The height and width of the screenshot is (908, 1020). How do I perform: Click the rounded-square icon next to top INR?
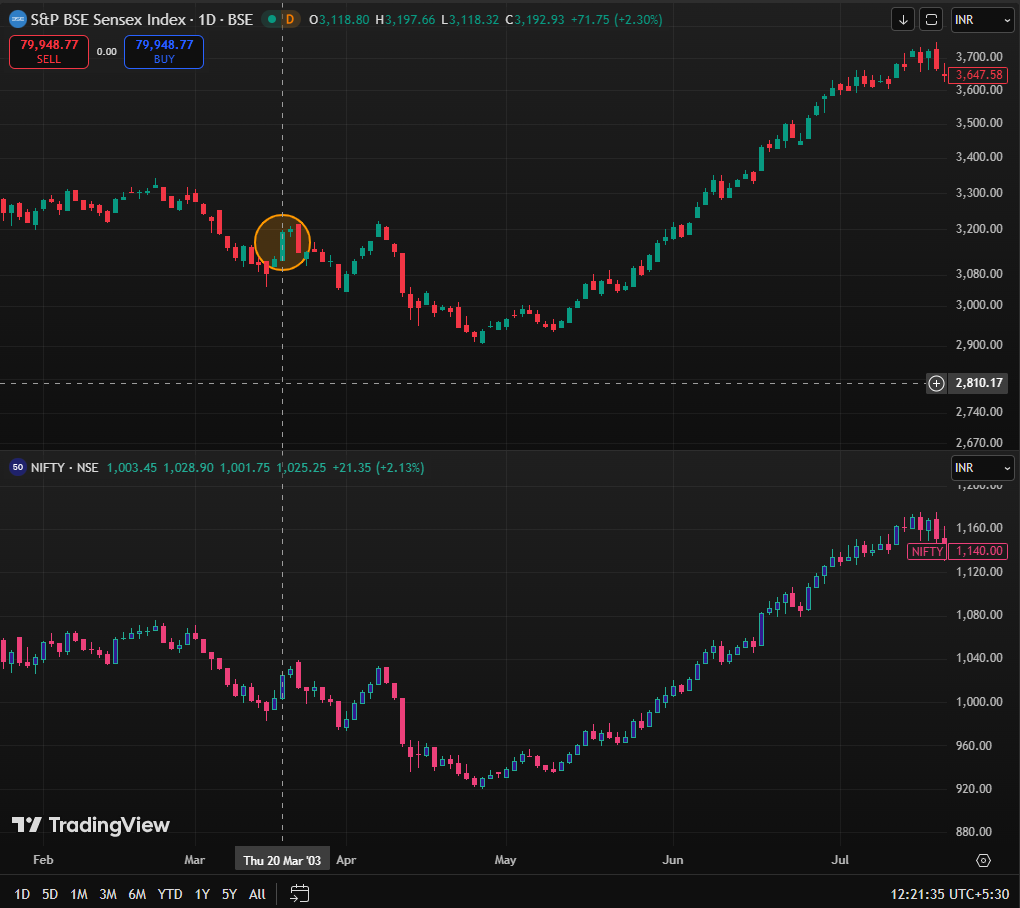[x=932, y=19]
